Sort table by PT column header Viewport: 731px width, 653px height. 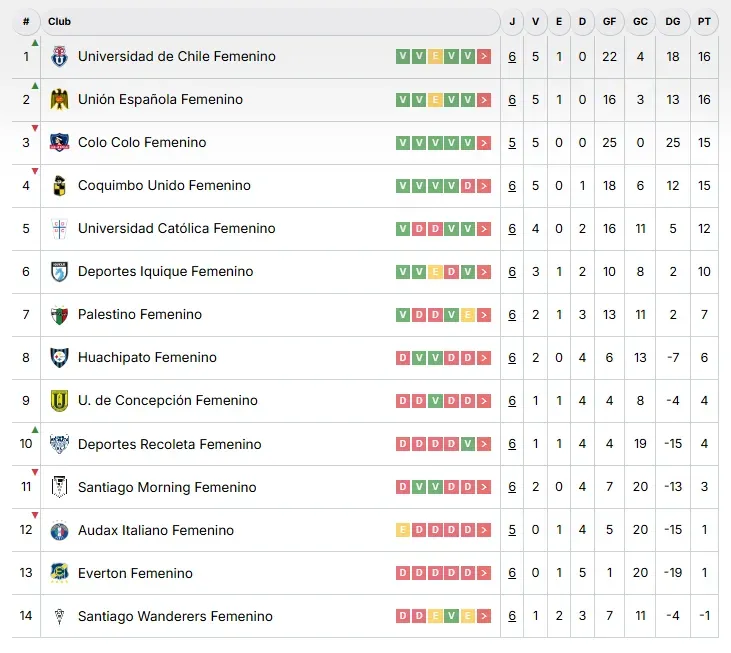[x=704, y=21]
